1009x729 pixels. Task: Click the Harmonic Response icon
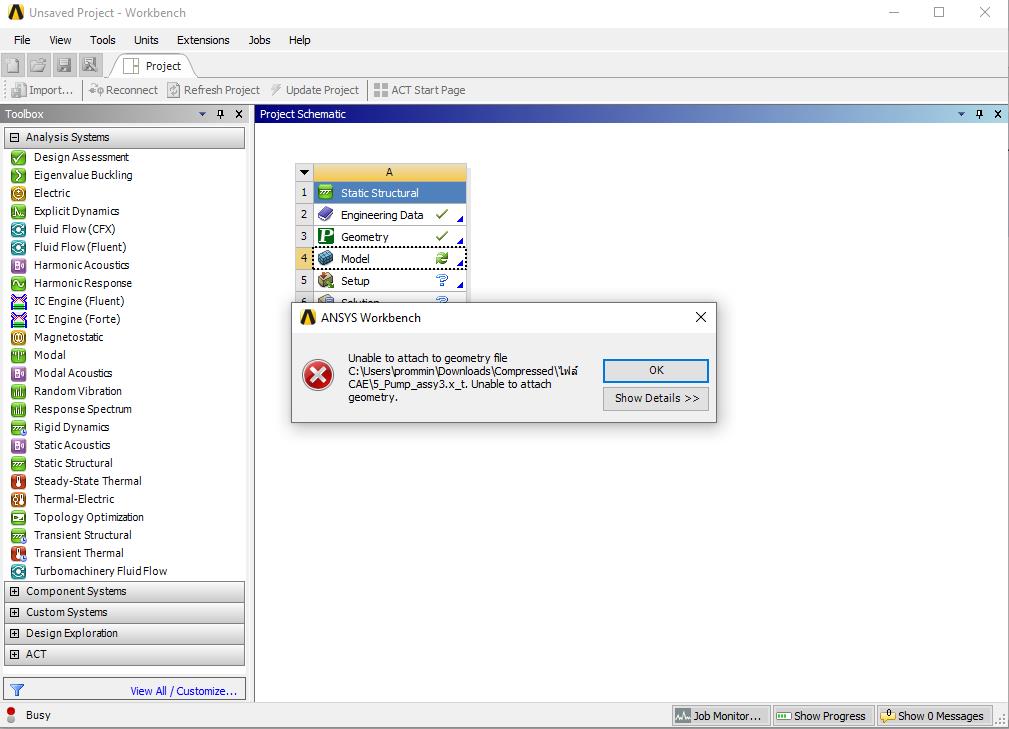tap(19, 283)
